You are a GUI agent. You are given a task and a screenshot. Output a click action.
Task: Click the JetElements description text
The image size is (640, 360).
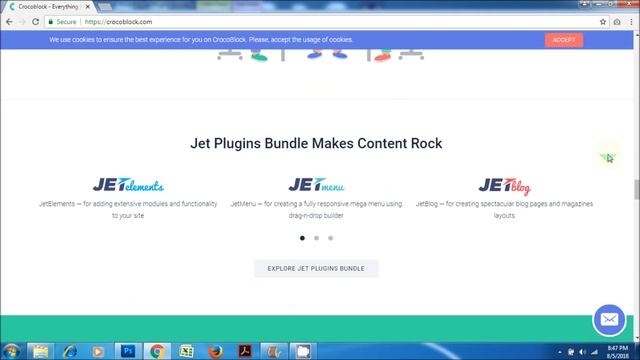pos(128,209)
